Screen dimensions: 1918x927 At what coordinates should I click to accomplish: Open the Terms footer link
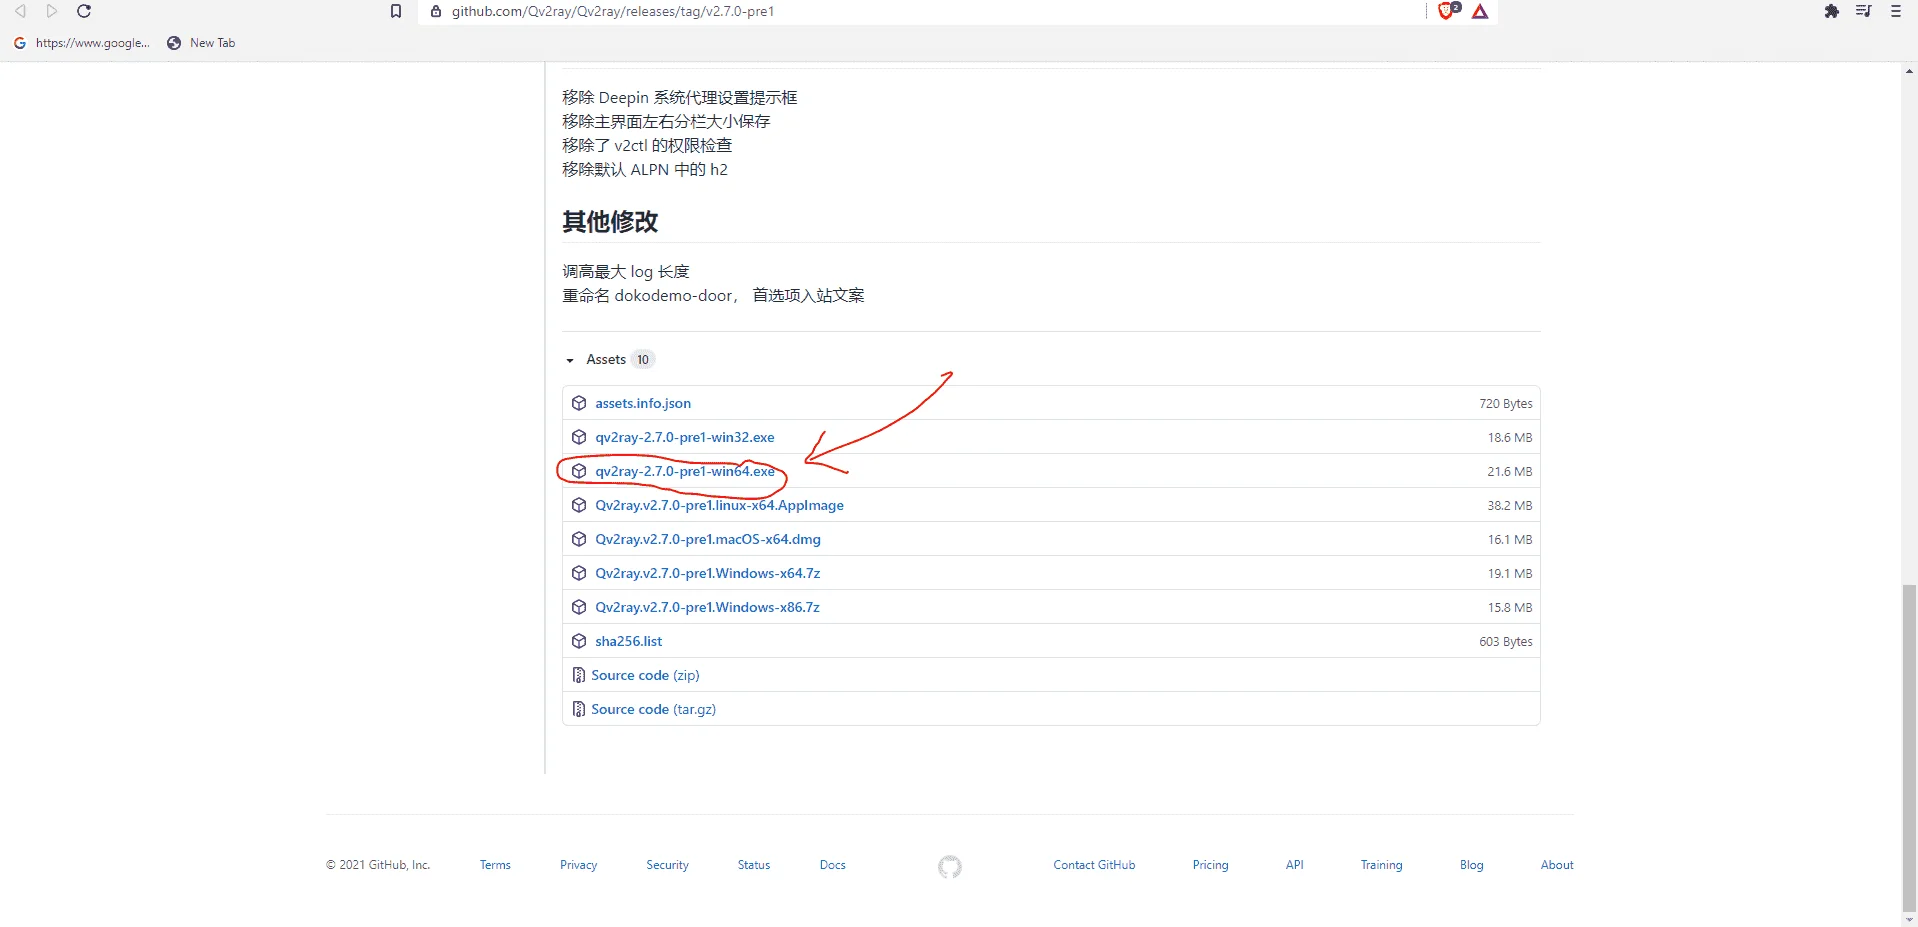point(495,865)
